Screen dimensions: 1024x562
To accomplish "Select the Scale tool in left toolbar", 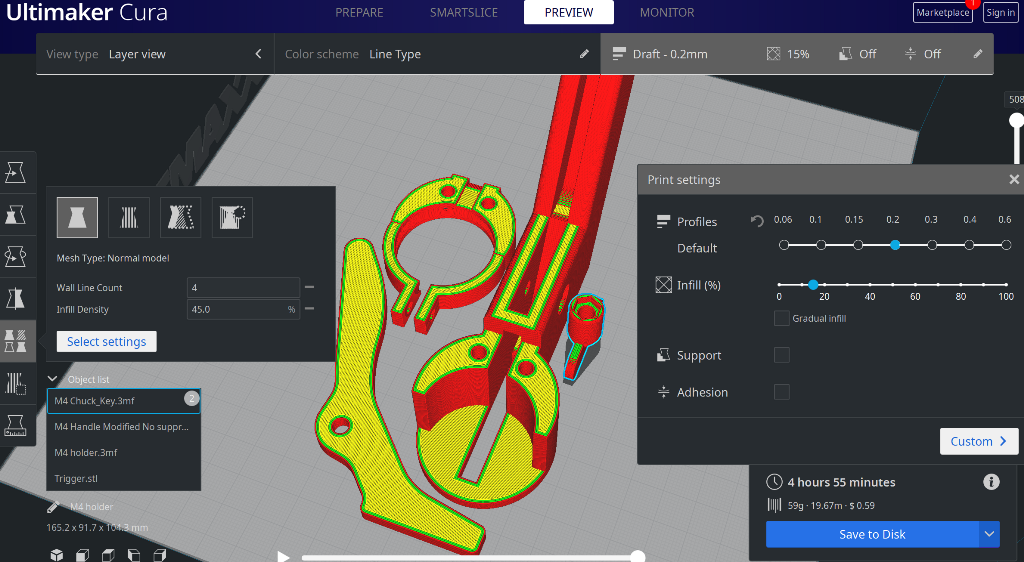I will pyautogui.click(x=16, y=214).
